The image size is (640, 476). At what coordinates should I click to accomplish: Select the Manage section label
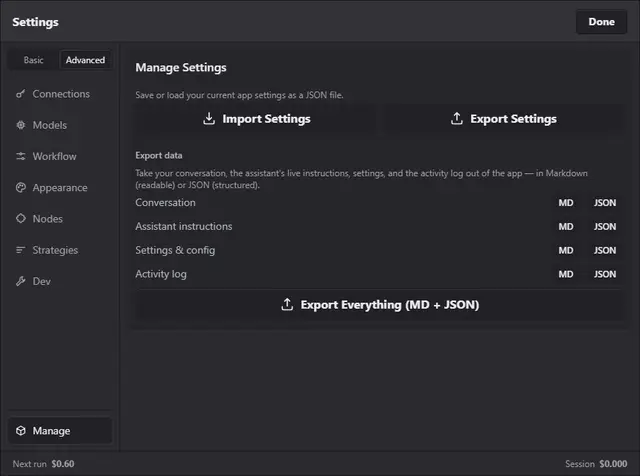pyautogui.click(x=51, y=431)
